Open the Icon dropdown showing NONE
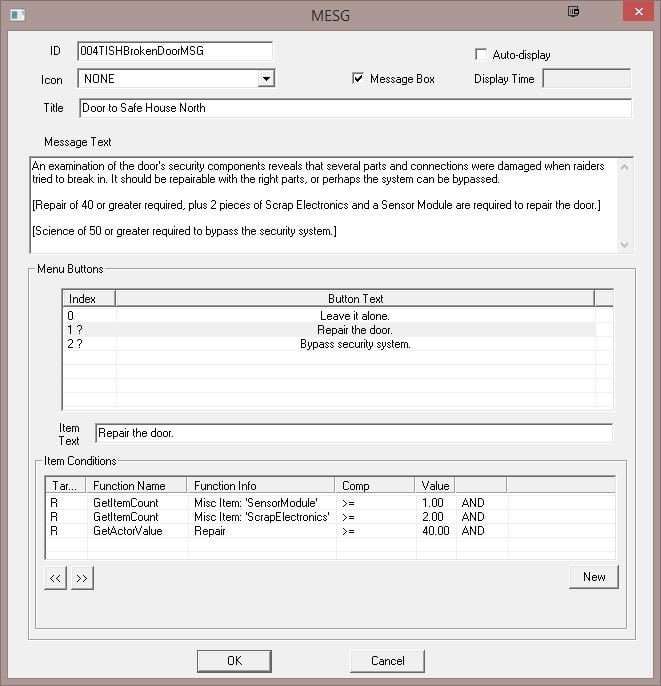This screenshot has height=686, width=661. 266,79
